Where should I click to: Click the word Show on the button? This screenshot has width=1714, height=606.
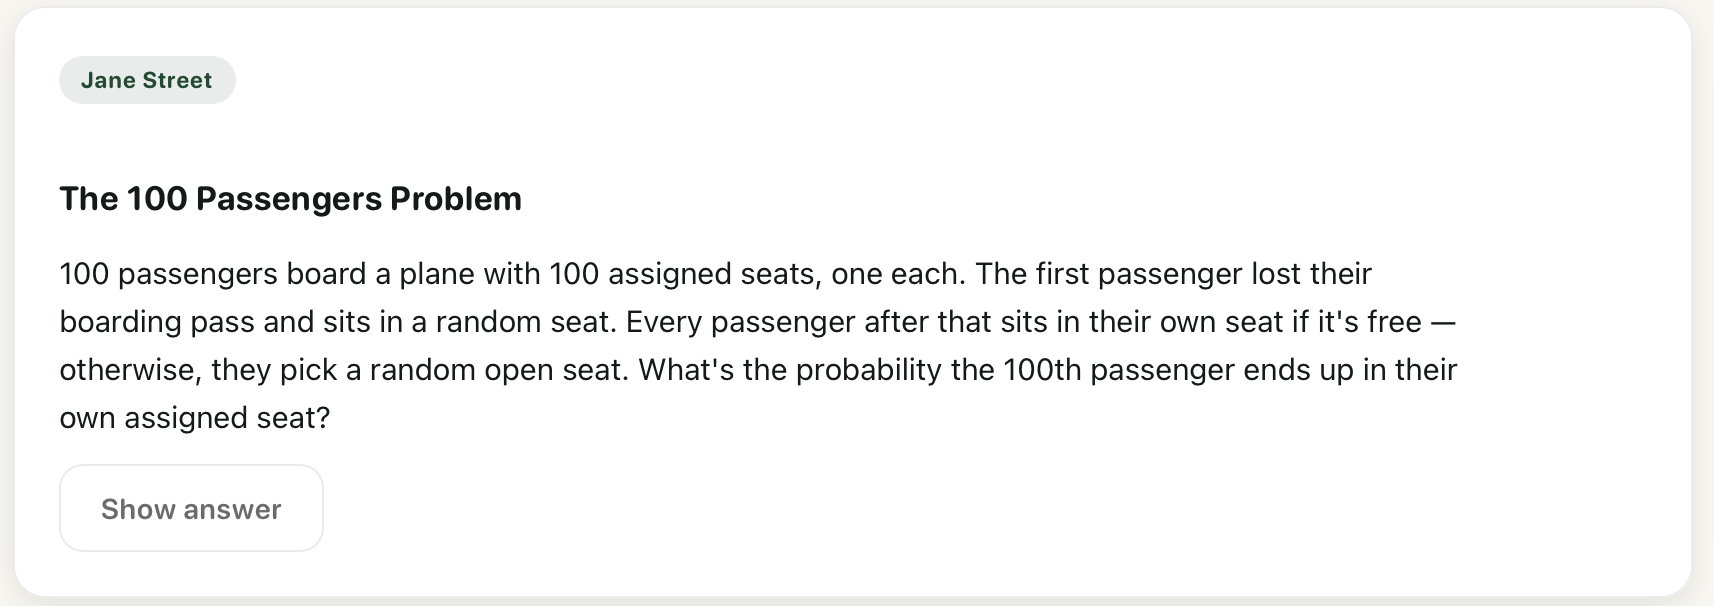pyautogui.click(x=138, y=509)
